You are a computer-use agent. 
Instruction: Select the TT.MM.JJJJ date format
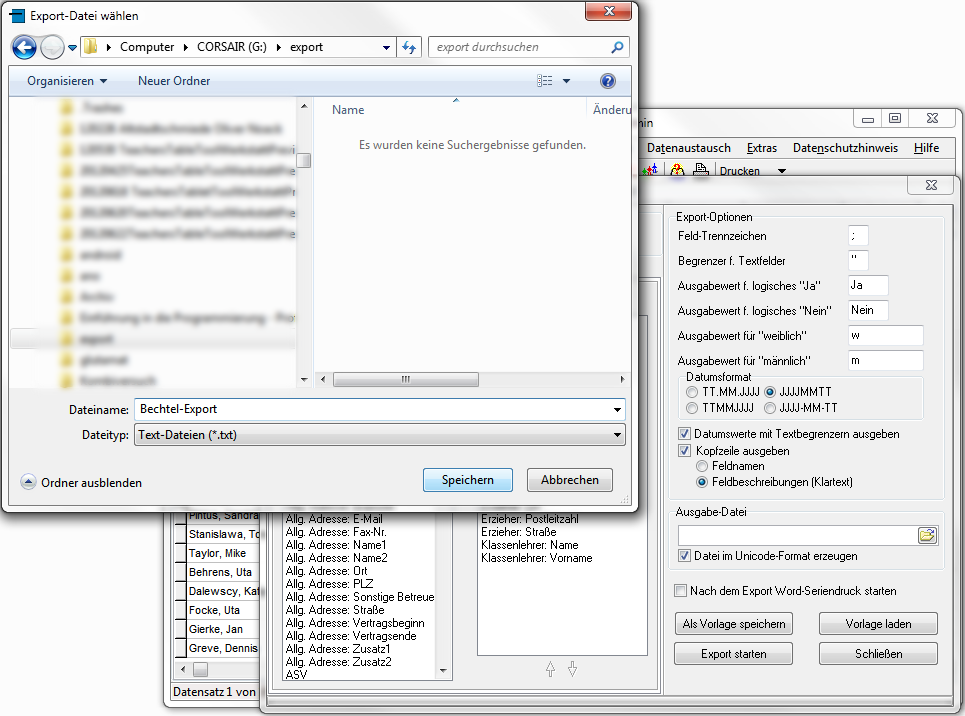click(x=692, y=392)
